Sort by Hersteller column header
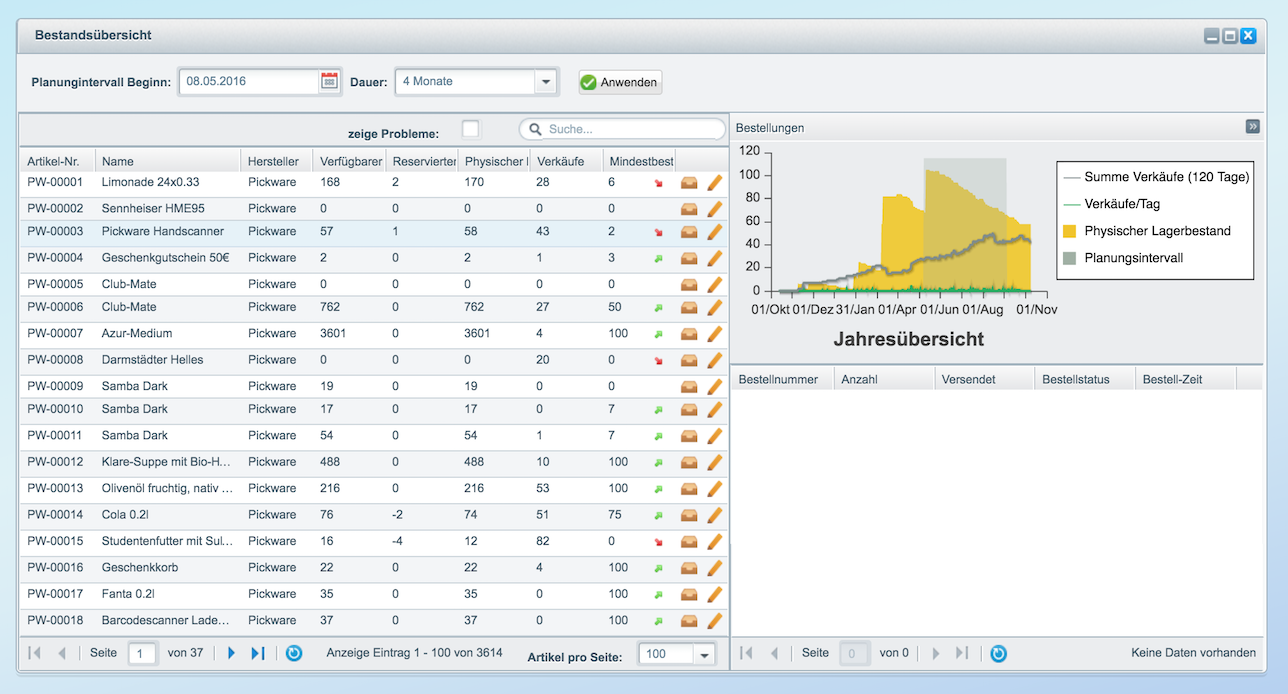This screenshot has width=1288, height=694. [276, 161]
